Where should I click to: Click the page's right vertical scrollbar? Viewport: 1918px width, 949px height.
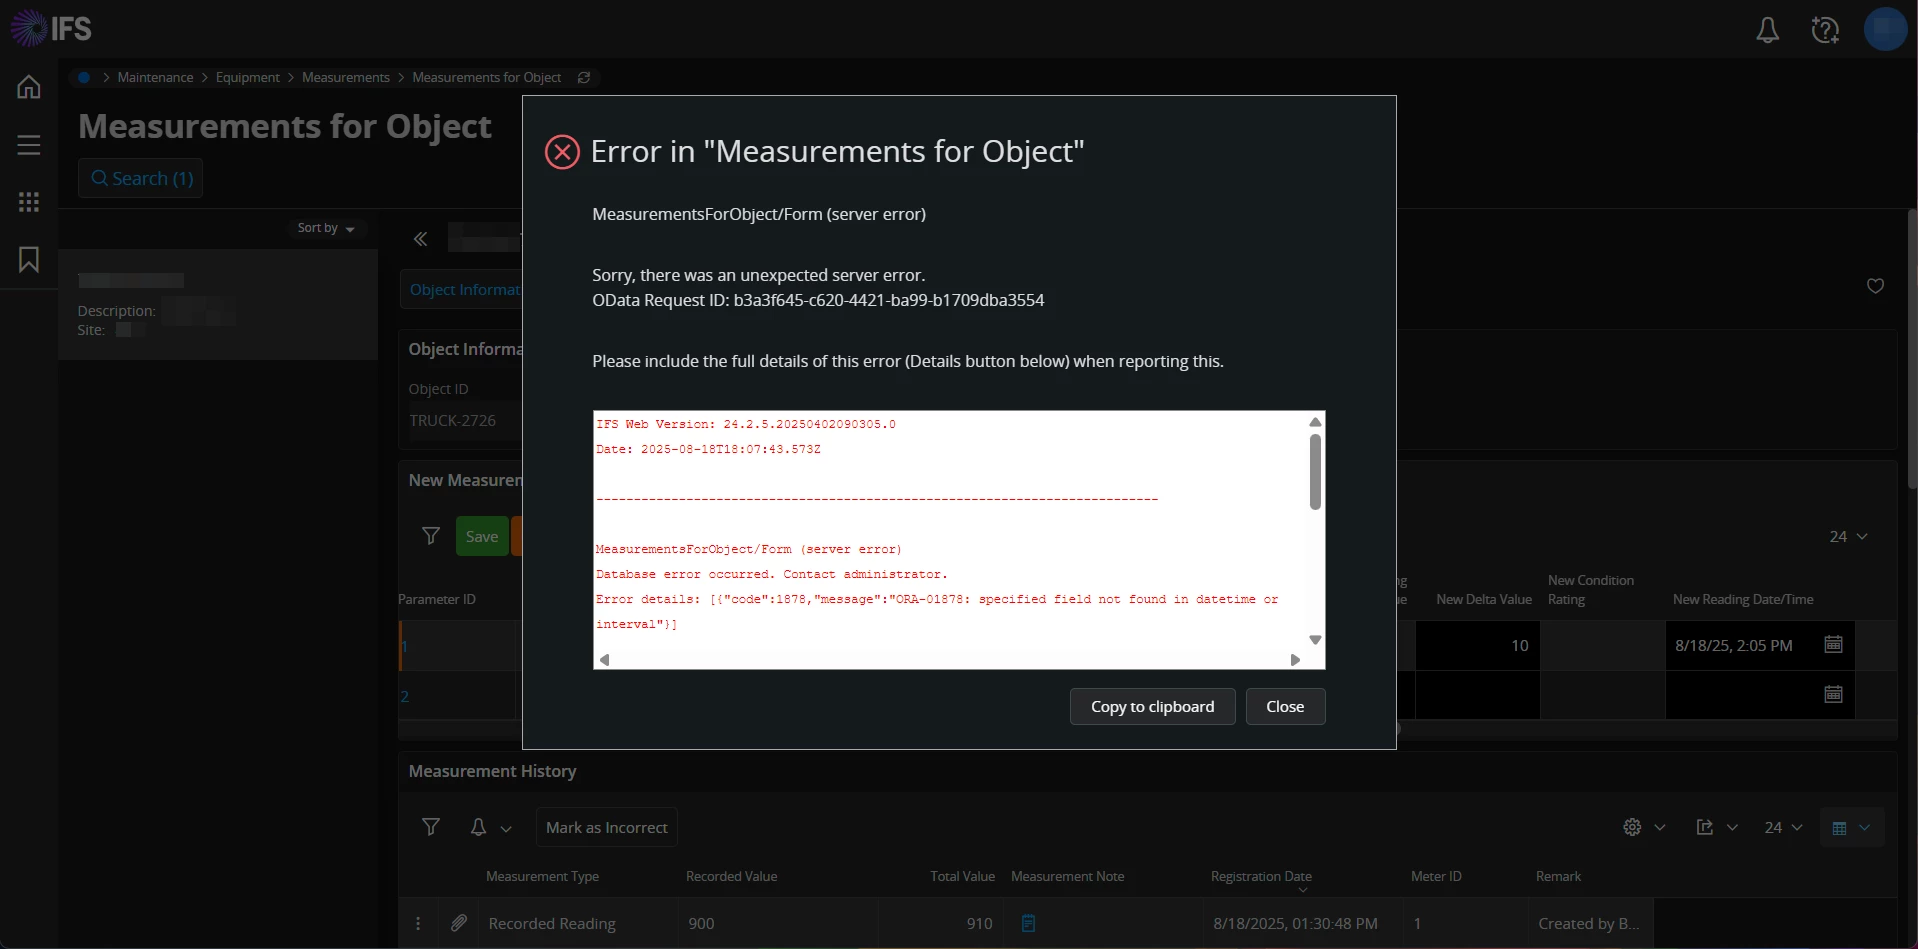click(x=1912, y=348)
